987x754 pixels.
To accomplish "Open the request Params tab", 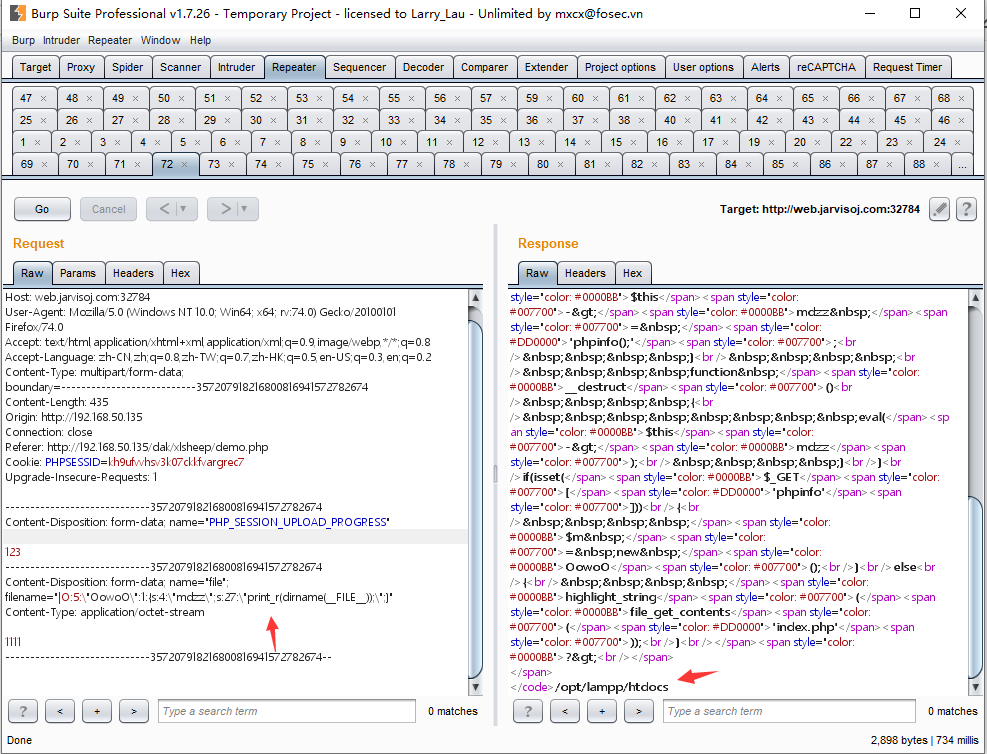I will pos(78,273).
